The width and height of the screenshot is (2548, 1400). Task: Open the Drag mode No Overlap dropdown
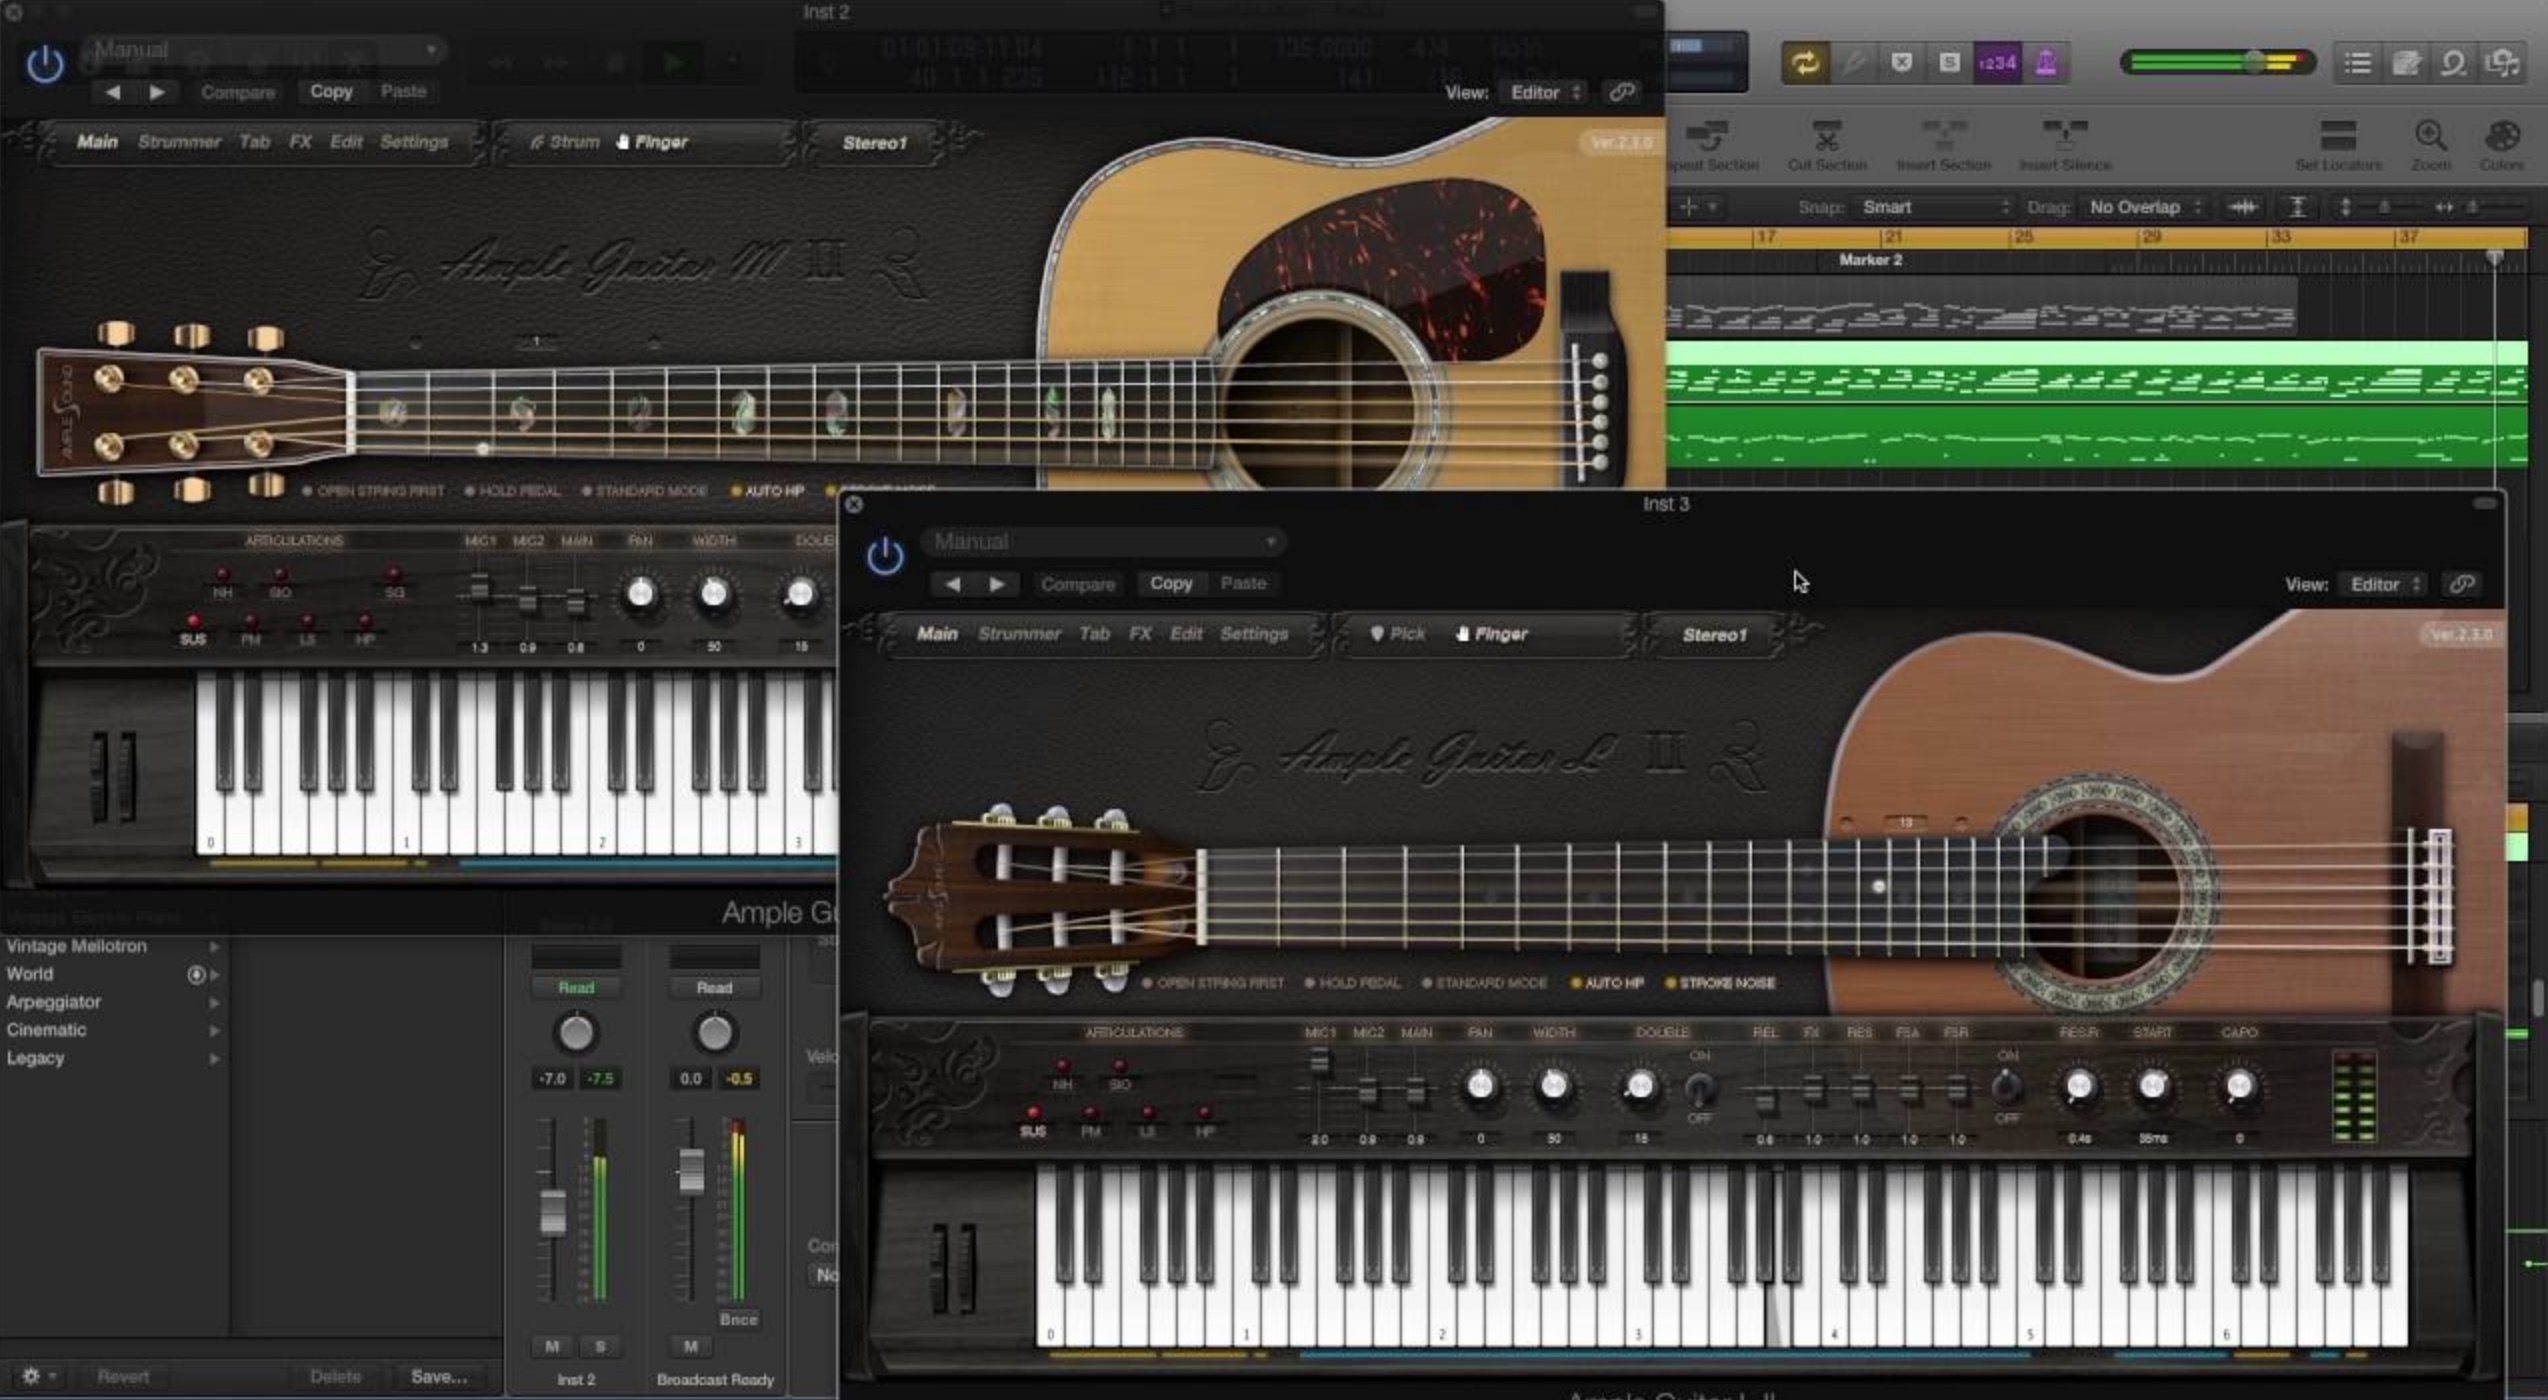click(2140, 207)
